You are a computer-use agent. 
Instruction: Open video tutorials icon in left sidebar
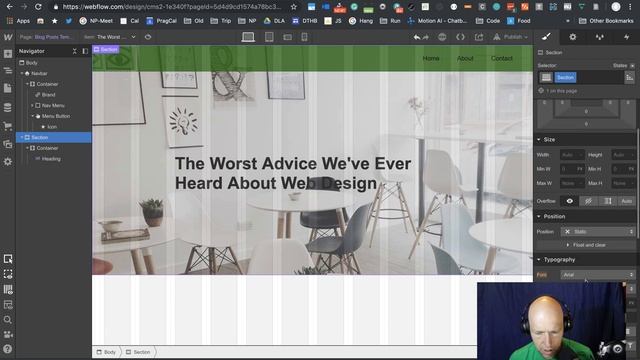pyautogui.click(x=8, y=334)
